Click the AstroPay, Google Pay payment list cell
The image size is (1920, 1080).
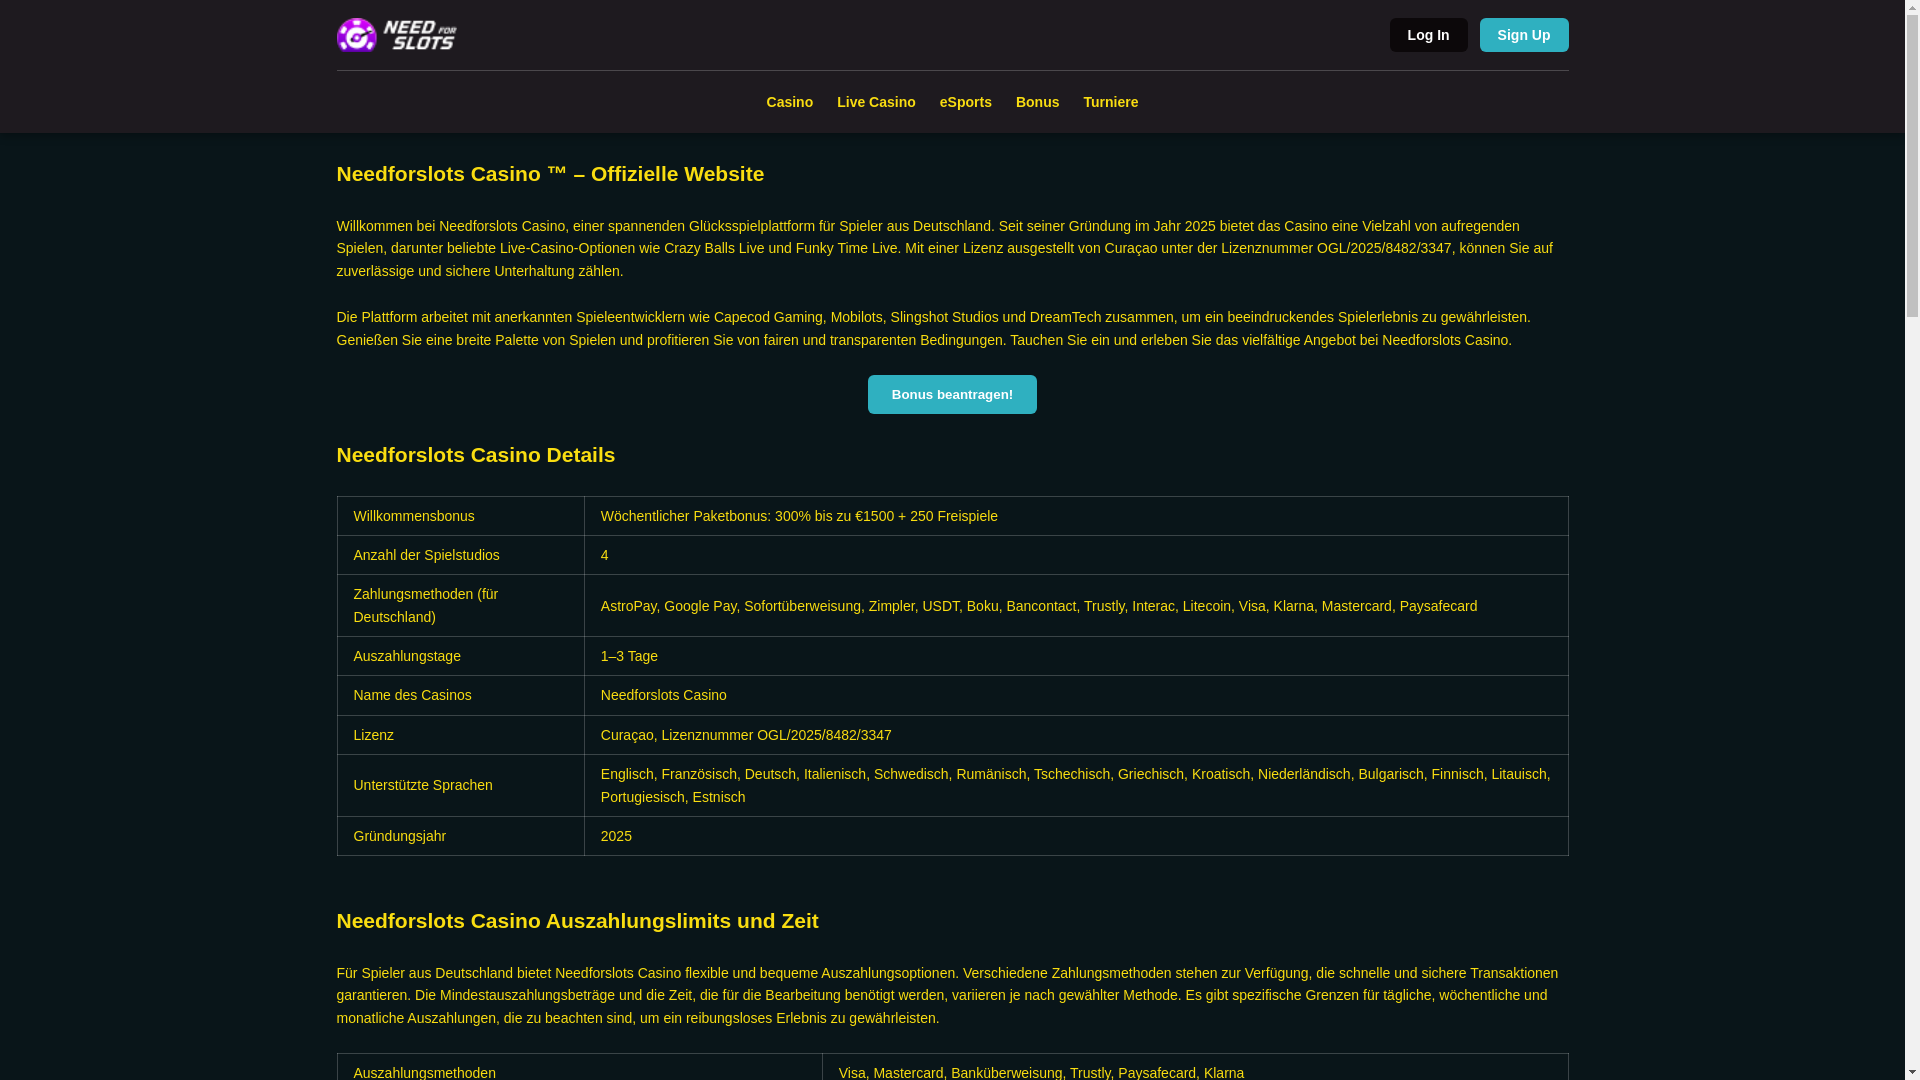click(x=1076, y=606)
